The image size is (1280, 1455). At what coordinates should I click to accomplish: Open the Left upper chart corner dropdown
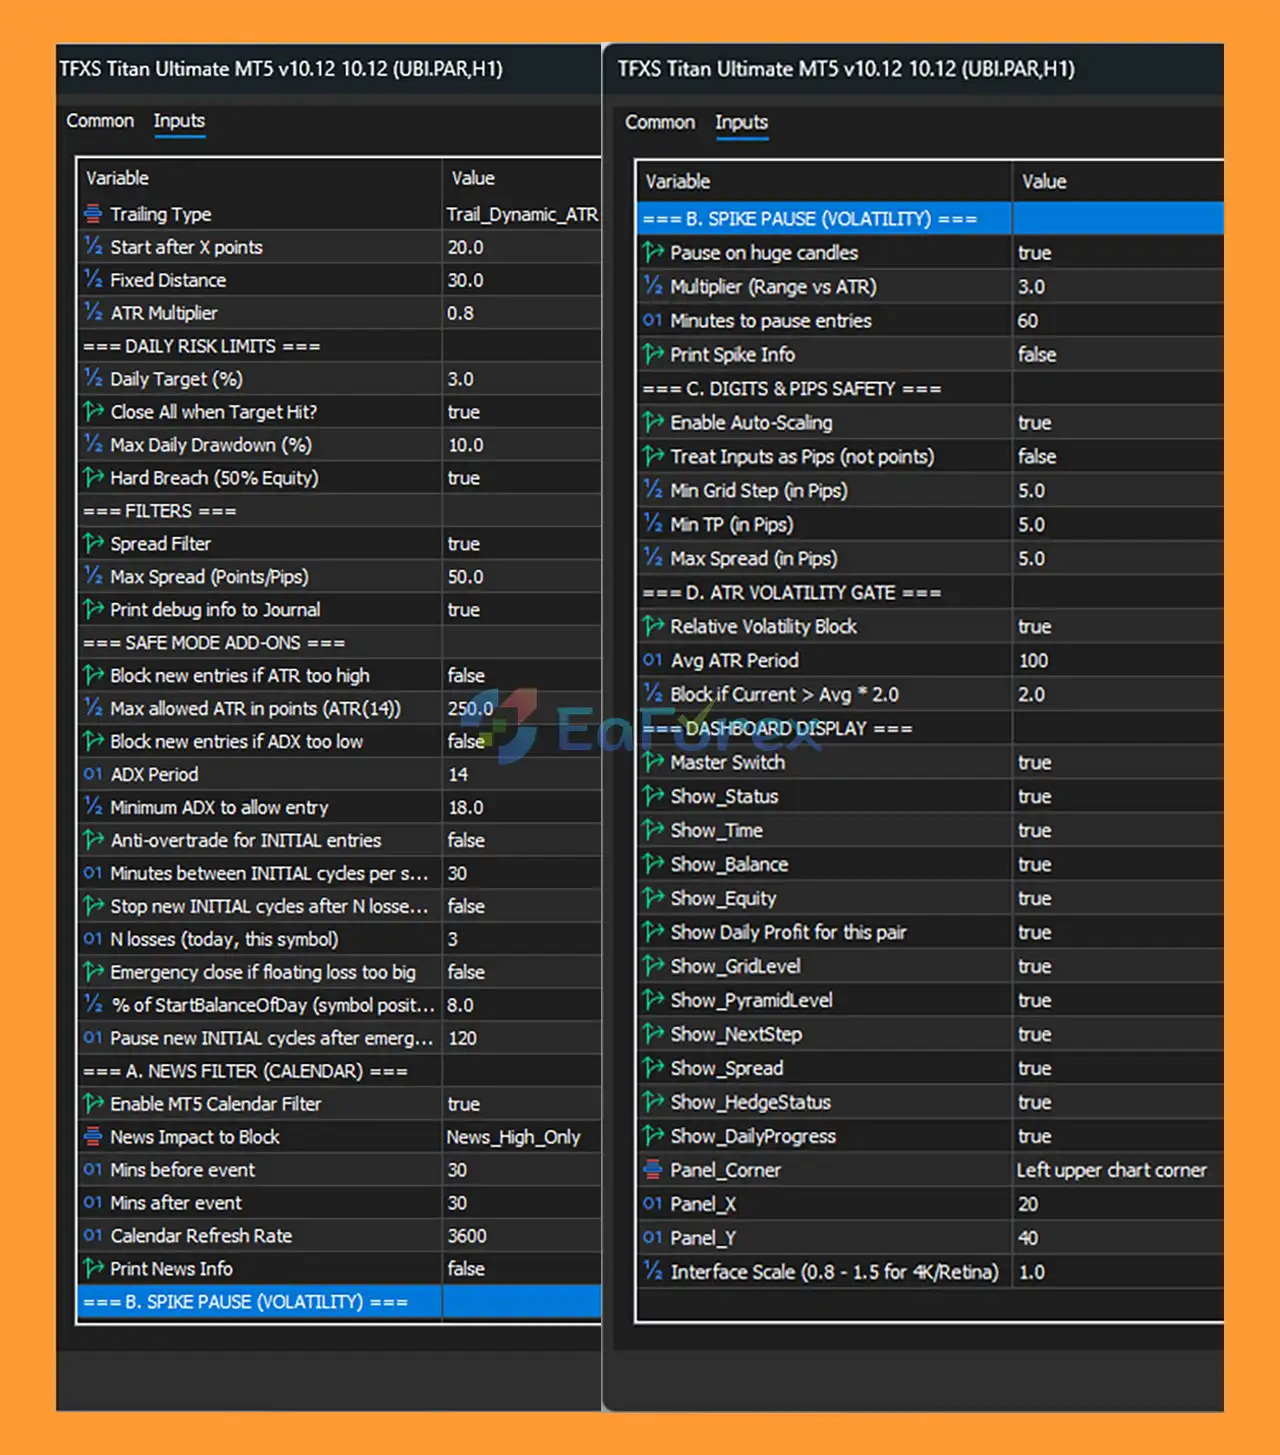1112,1170
